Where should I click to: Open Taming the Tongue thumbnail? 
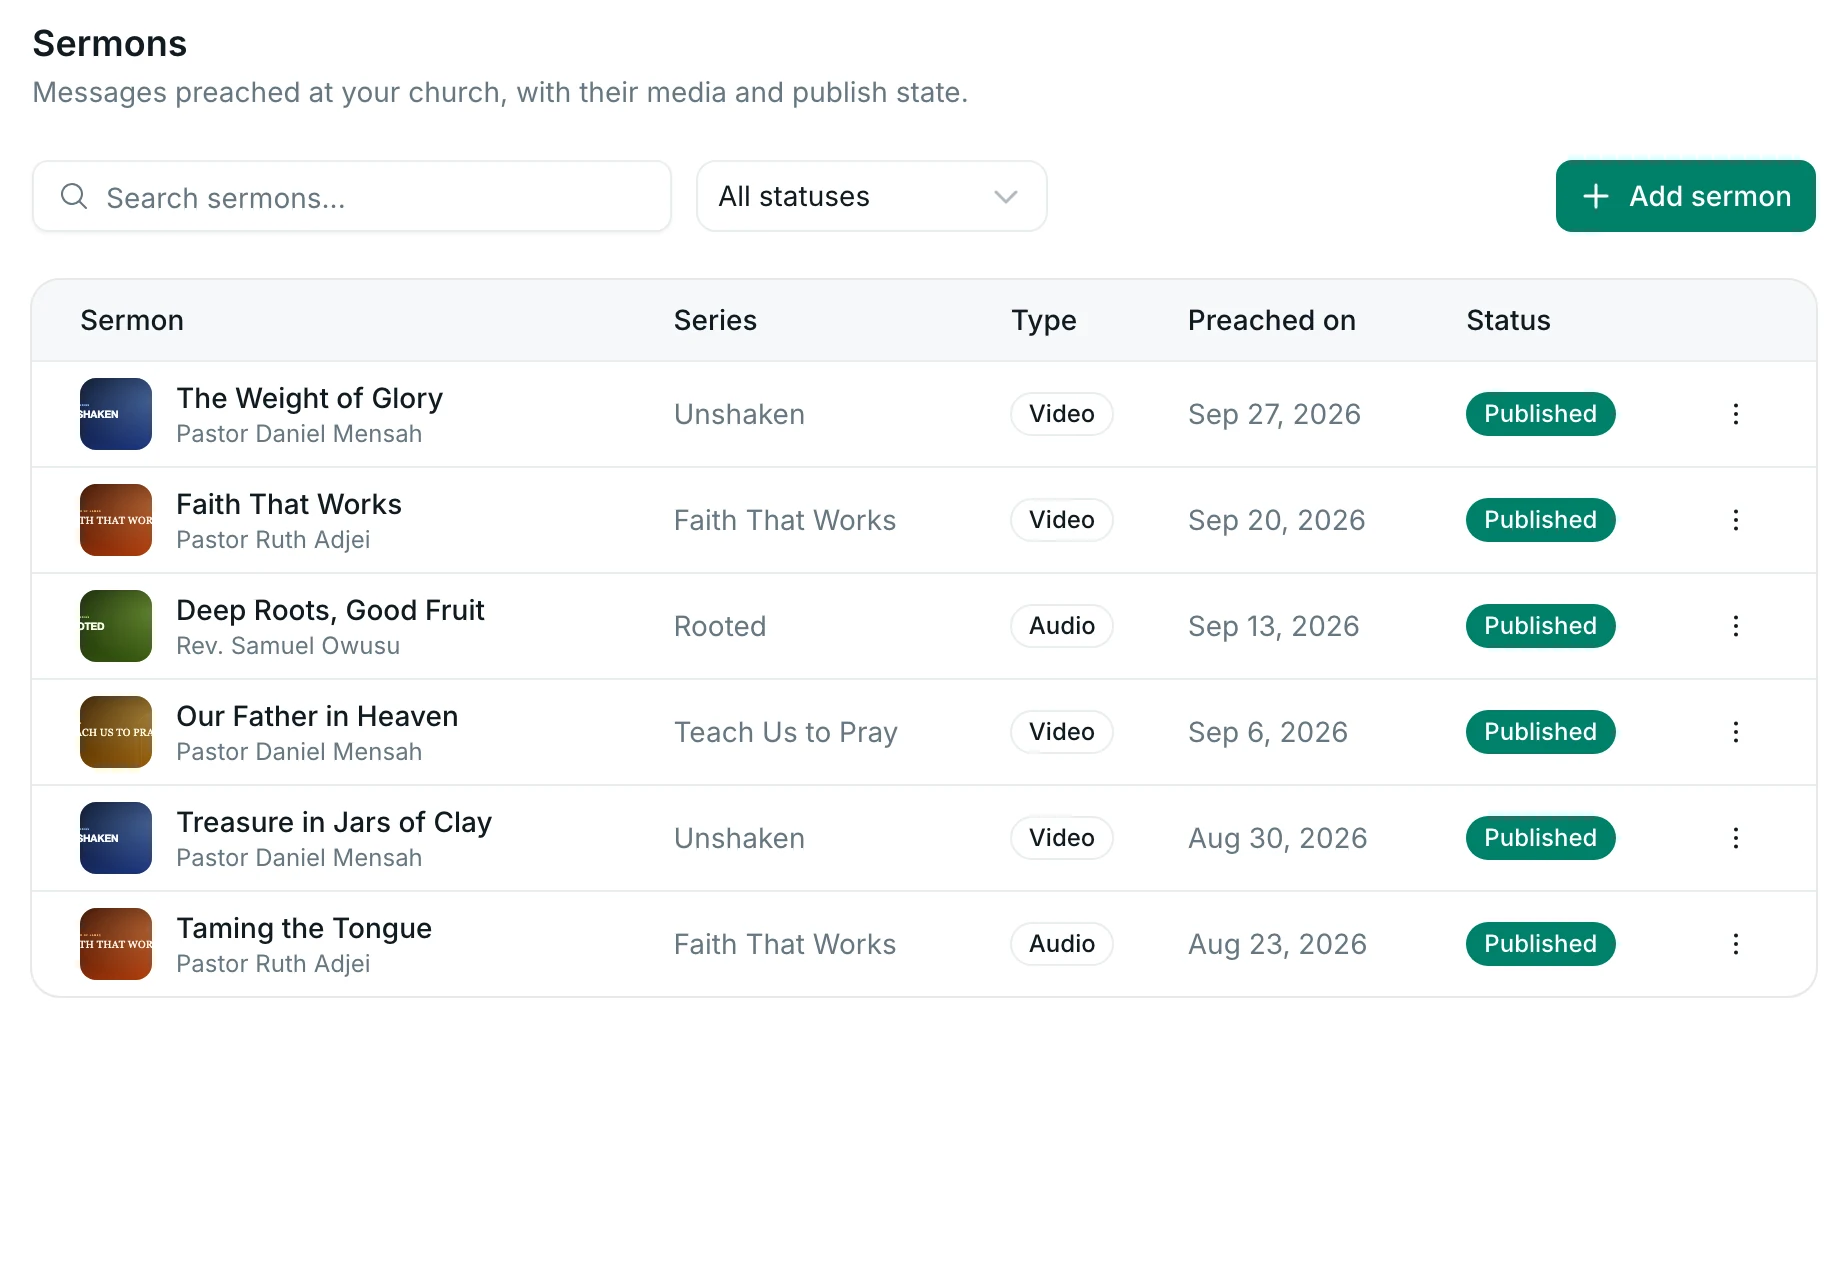(x=116, y=944)
